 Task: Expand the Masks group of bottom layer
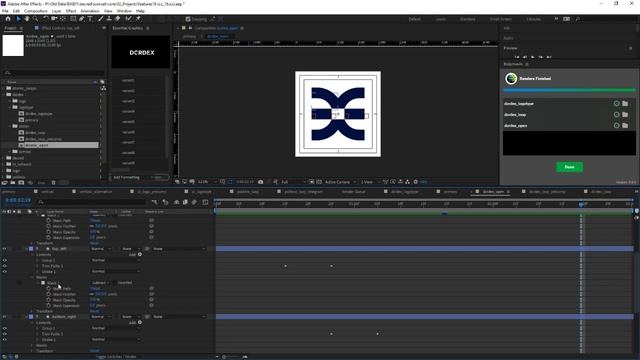click(33, 345)
